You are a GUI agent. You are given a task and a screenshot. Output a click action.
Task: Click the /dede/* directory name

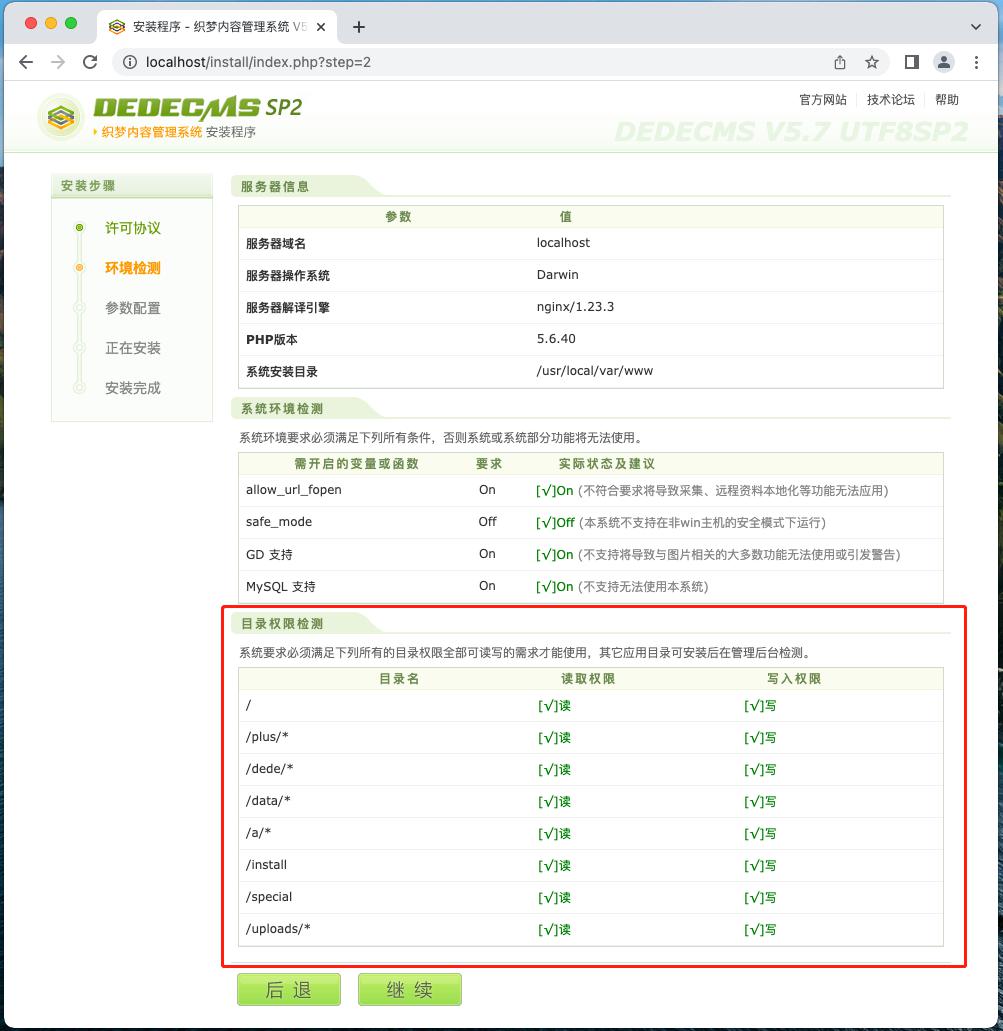point(270,769)
